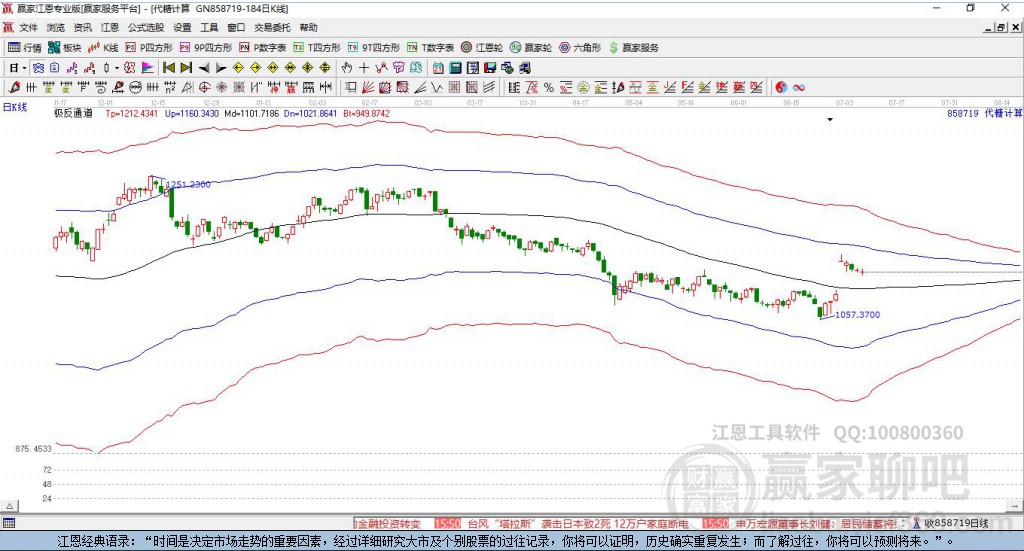Click the 1057.3700 low price label
This screenshot has height=551, width=1024.
857,315
